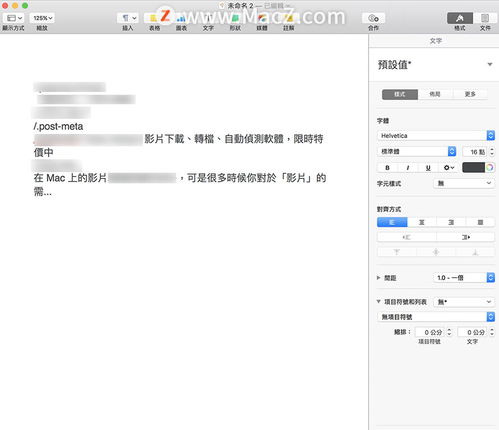Click the 合作 collaborate icon
499x430 pixels.
click(x=373, y=18)
